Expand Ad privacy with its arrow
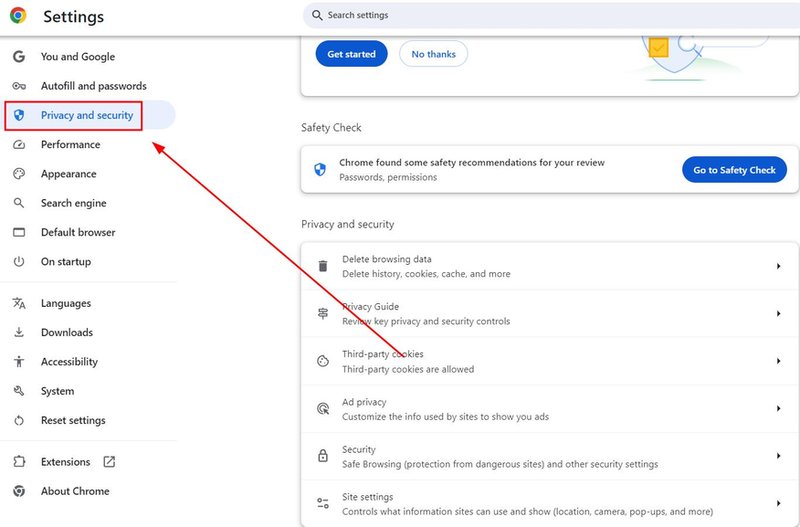This screenshot has height=527, width=800. [779, 408]
